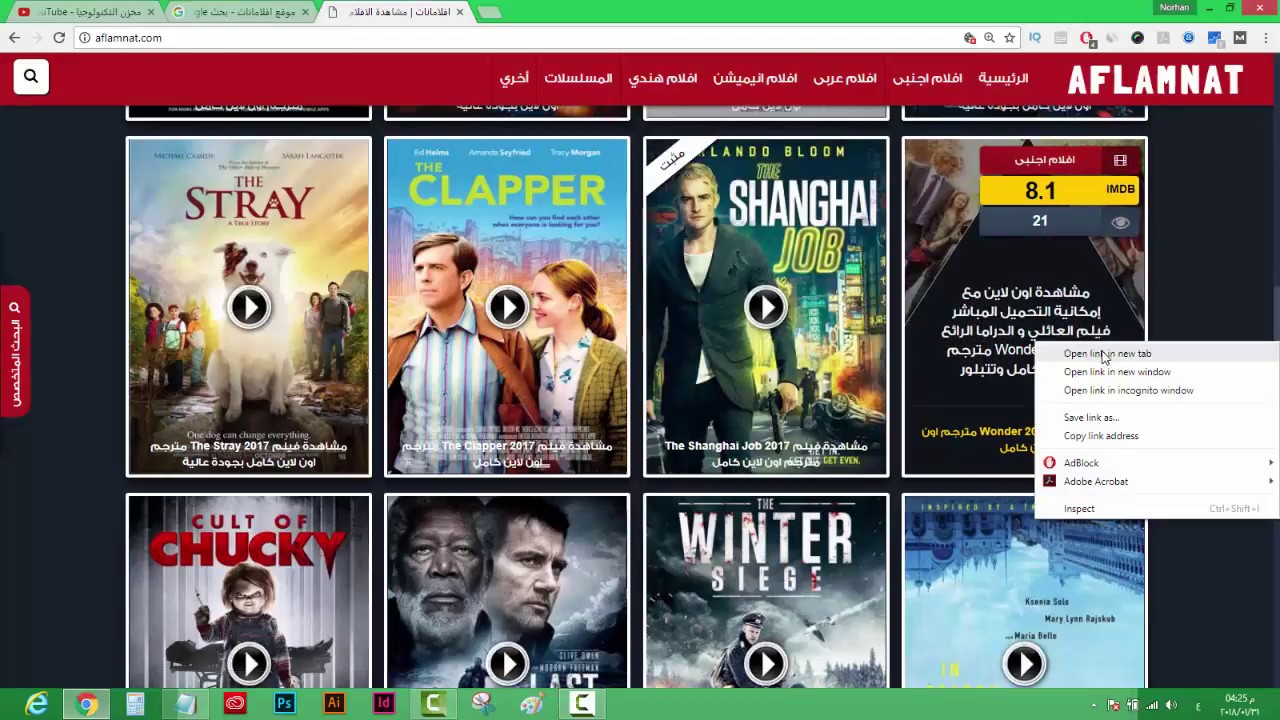
Task: Open the black circular color-wheel extension
Action: click(x=1137, y=38)
